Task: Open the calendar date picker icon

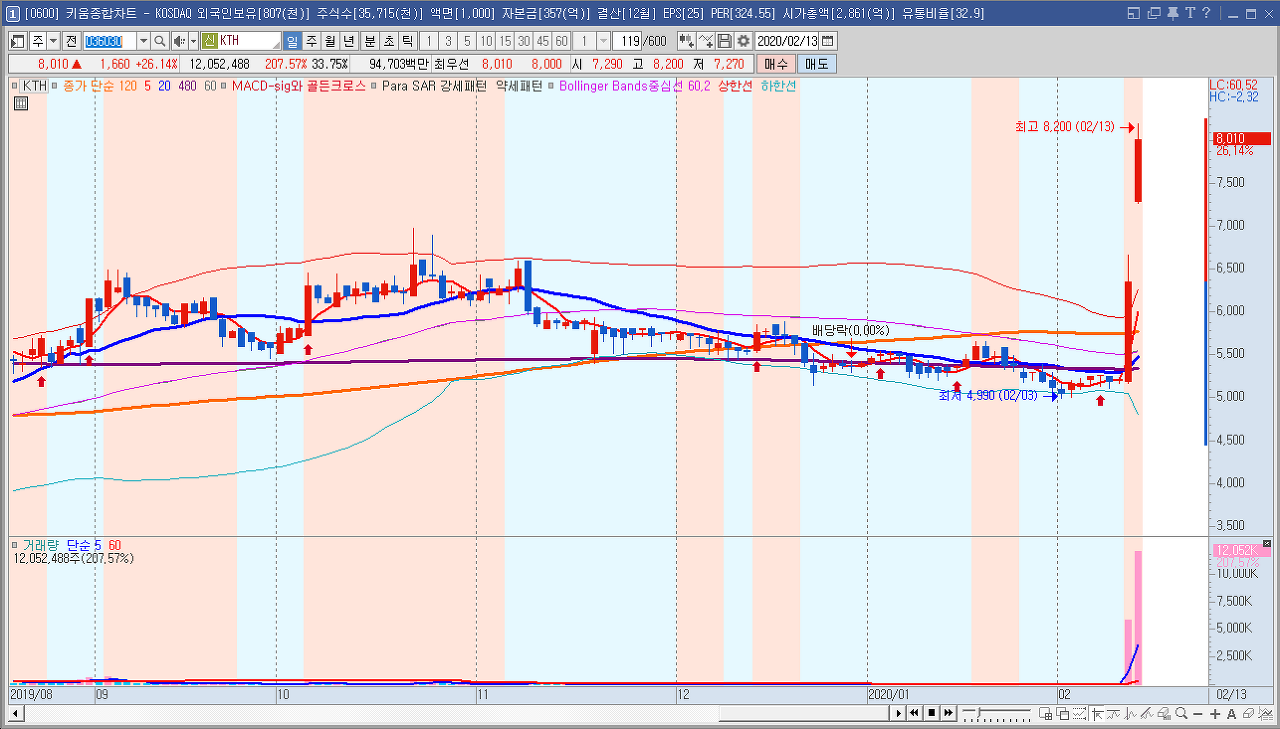Action: point(828,41)
